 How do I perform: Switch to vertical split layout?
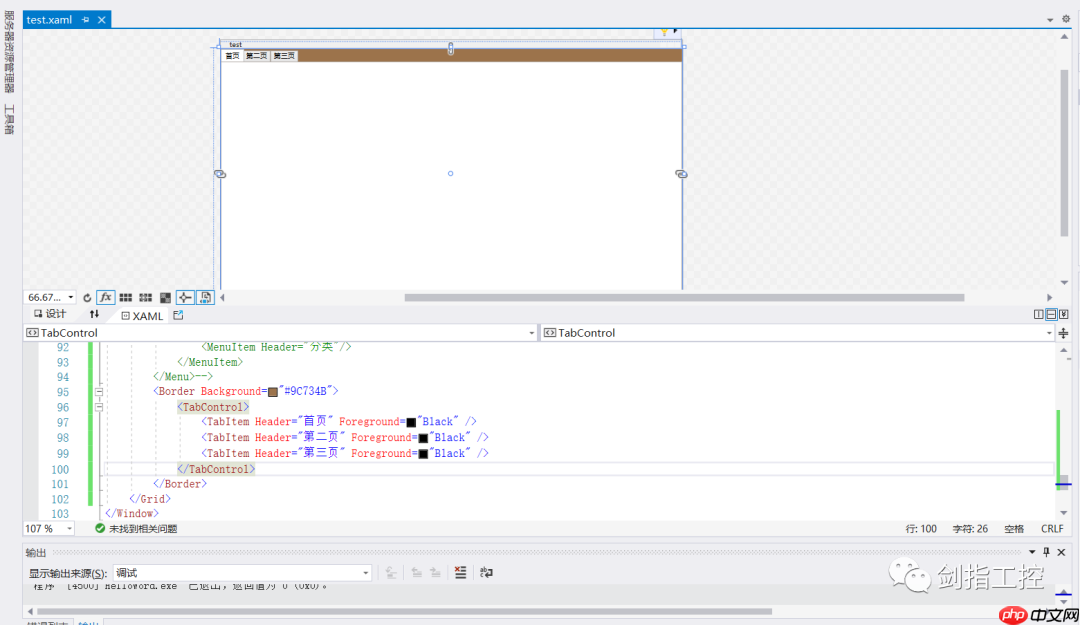click(1038, 314)
